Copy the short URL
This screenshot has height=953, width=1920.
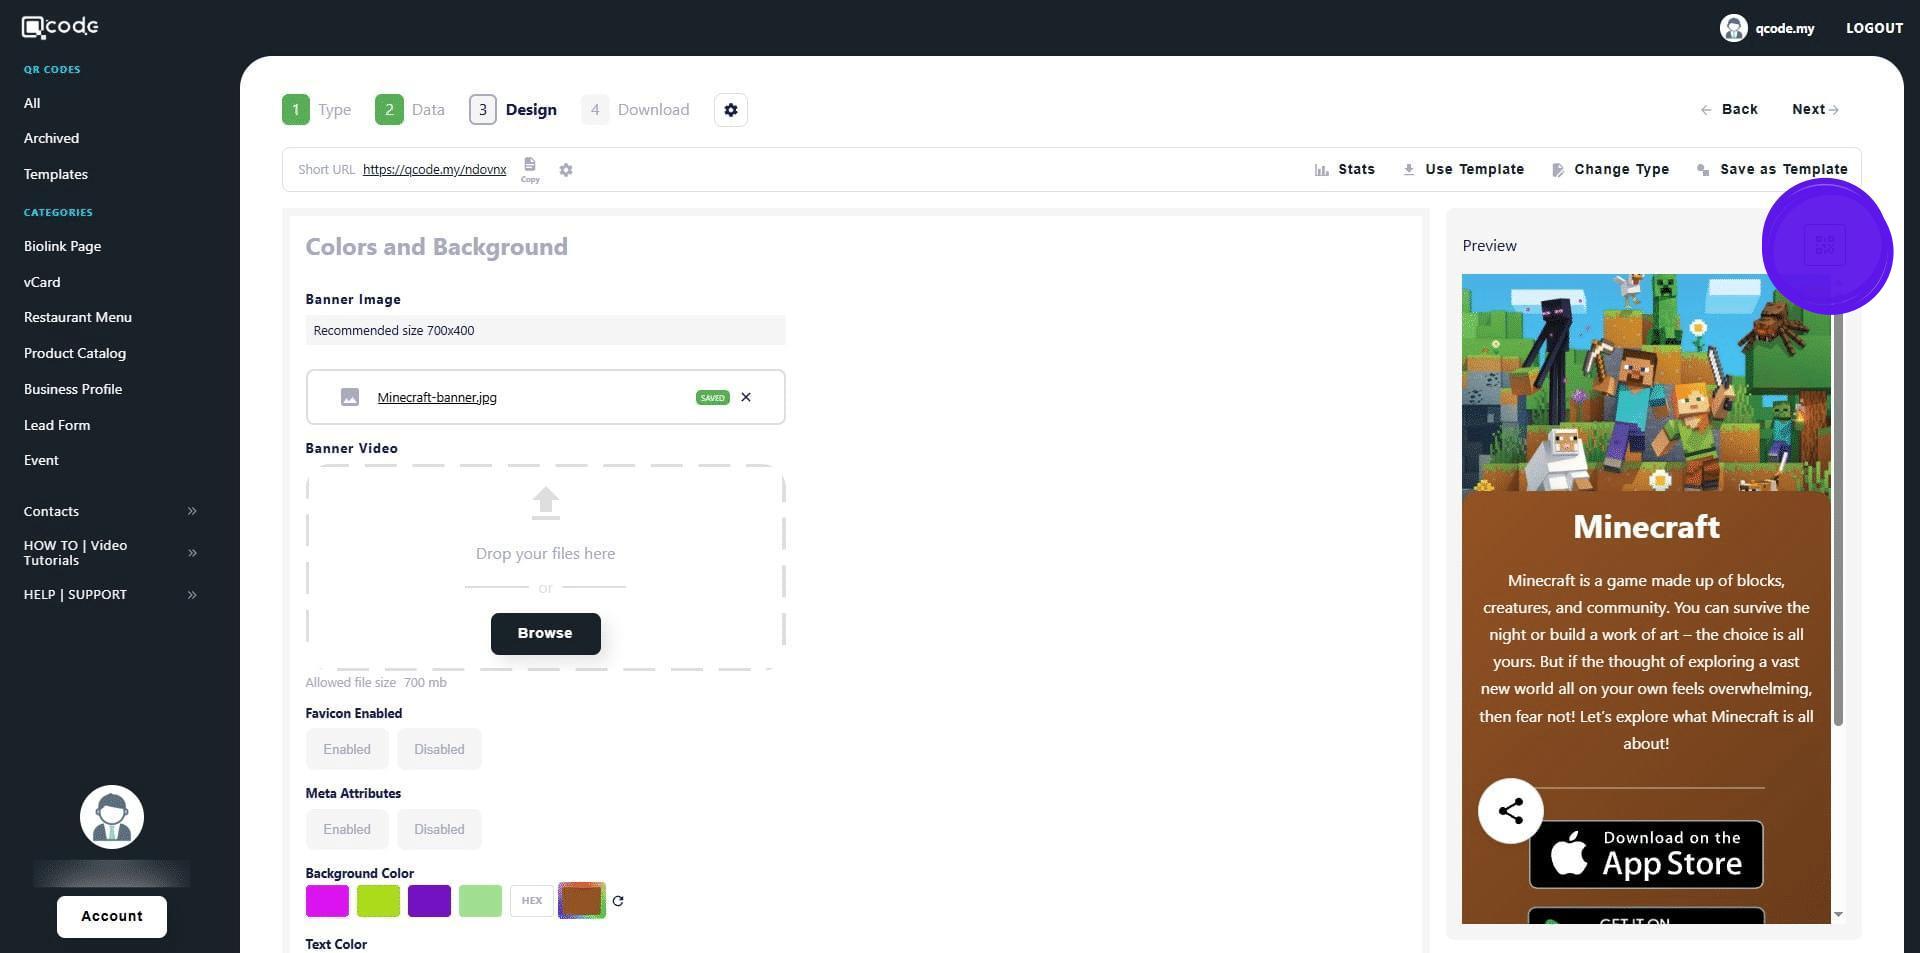point(530,169)
